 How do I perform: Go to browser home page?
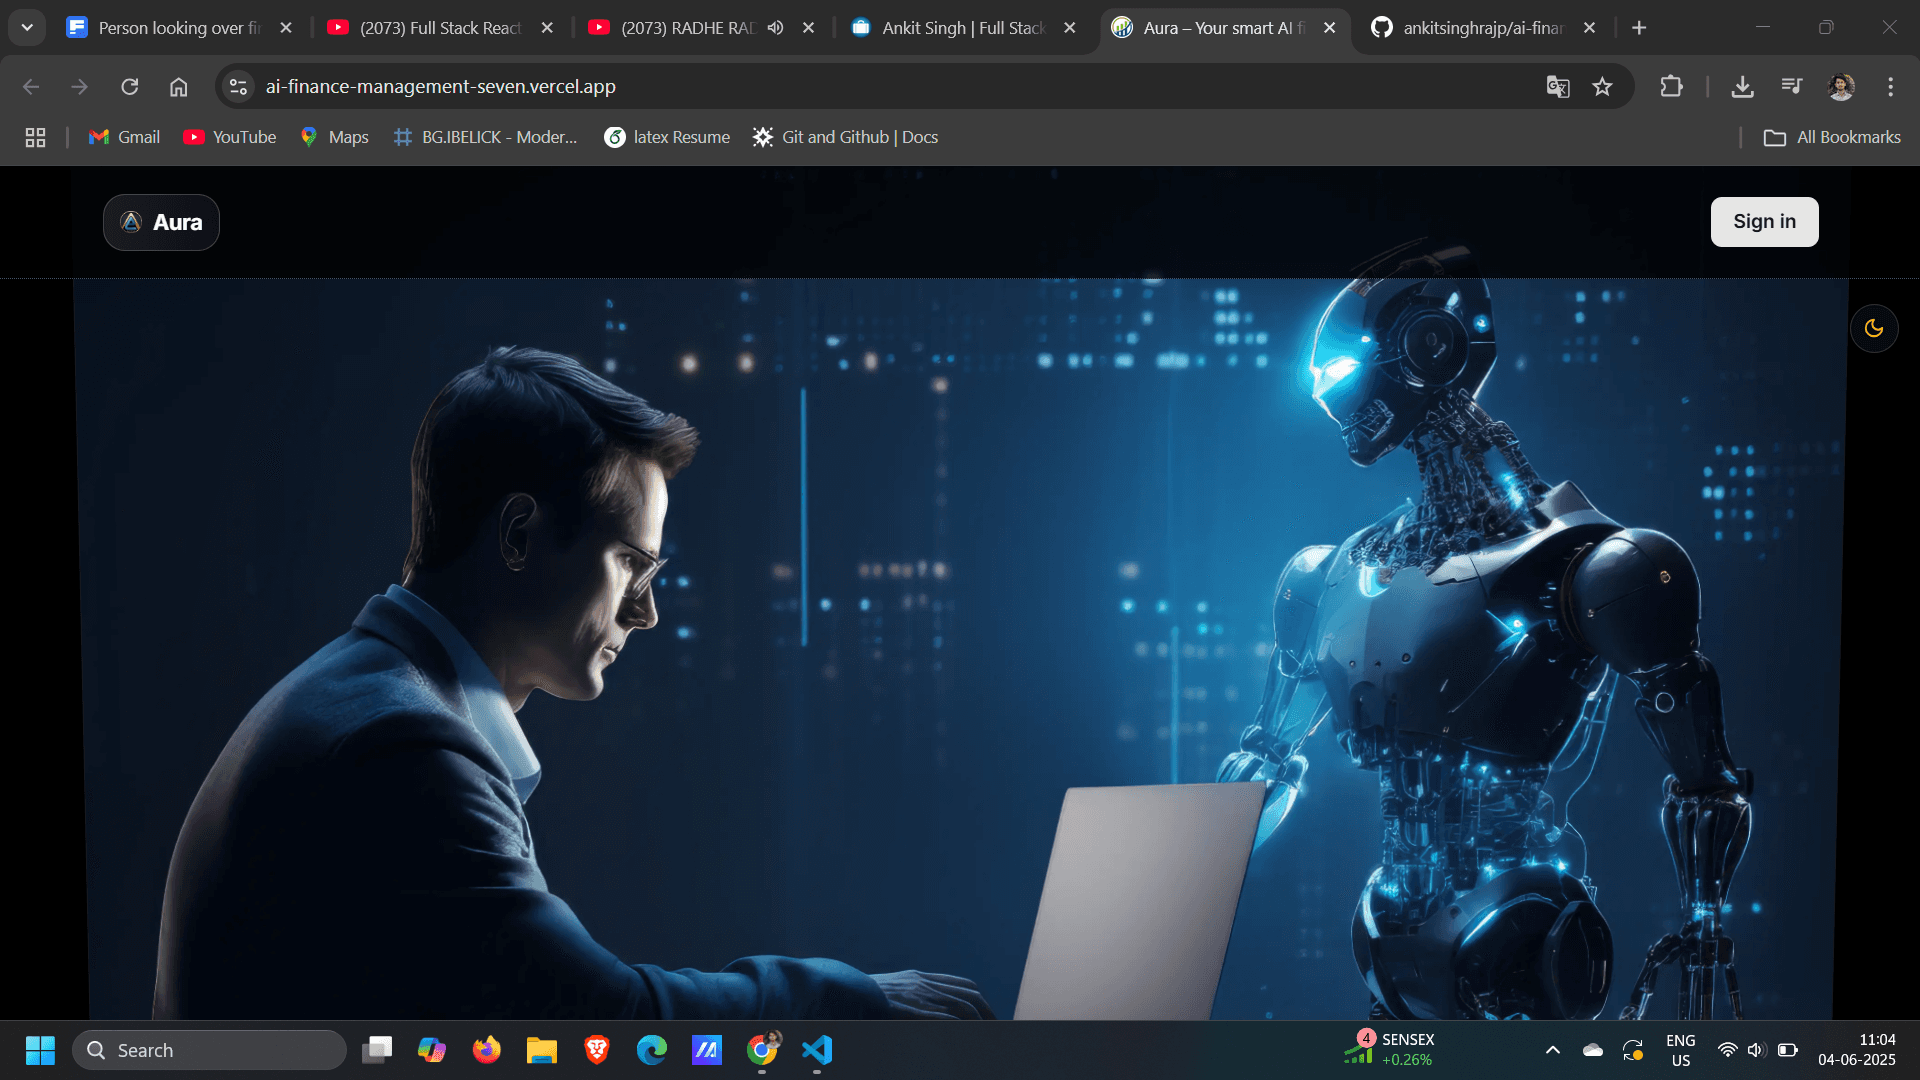178,87
